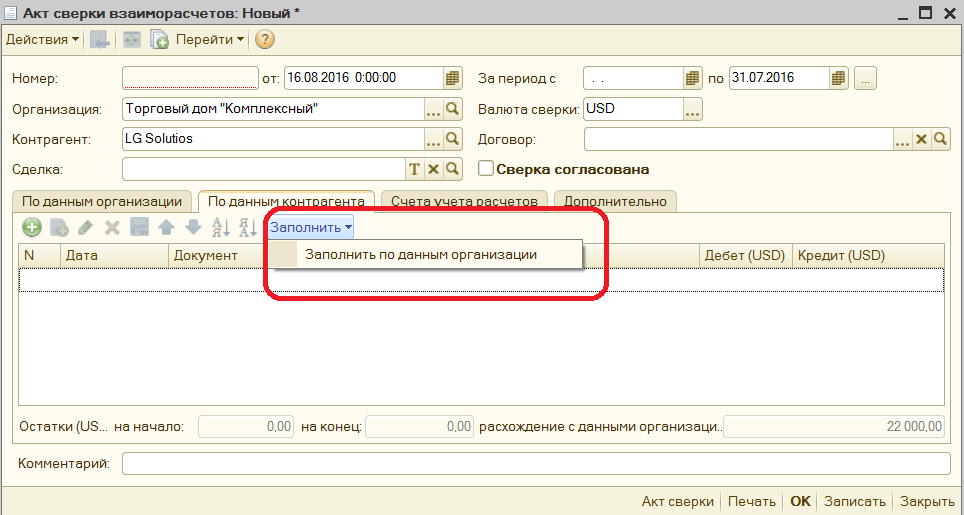Image resolution: width=964 pixels, height=515 pixels.
Task: Clear the Сделка field with X
Action: coord(433,169)
